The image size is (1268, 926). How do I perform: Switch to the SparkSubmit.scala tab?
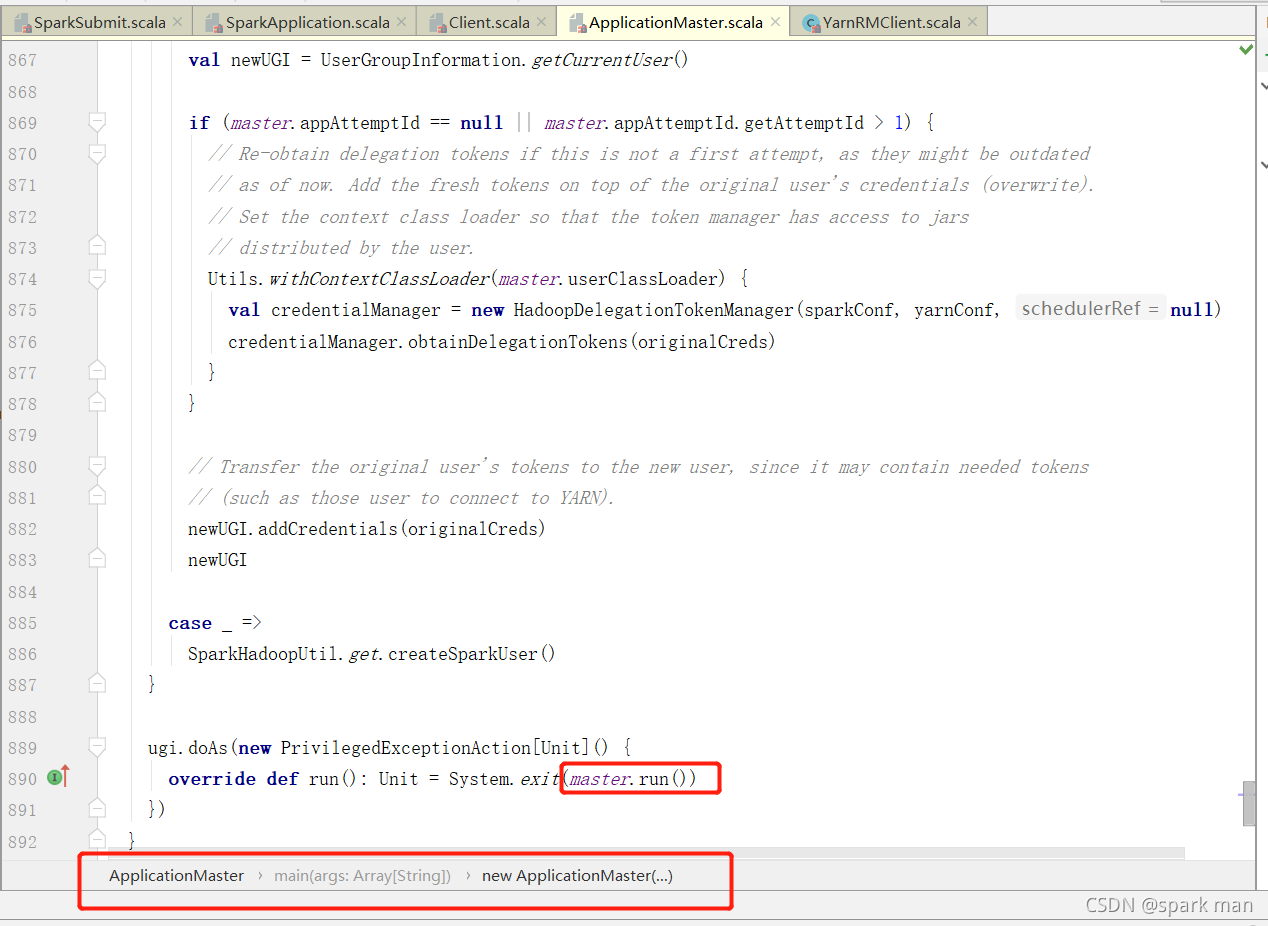tap(97, 22)
